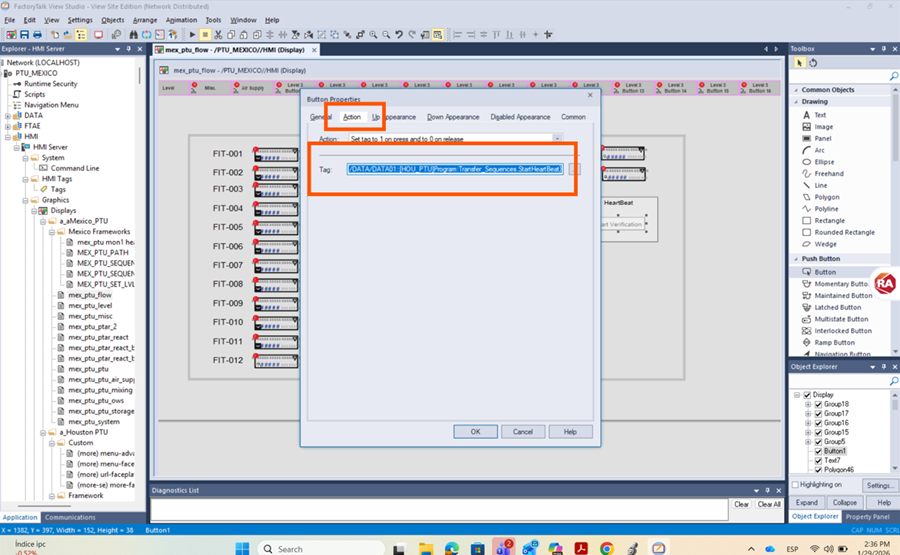Select mex_ptu_level in the Explorer tree
This screenshot has height=555, width=900.
pyautogui.click(x=90, y=305)
